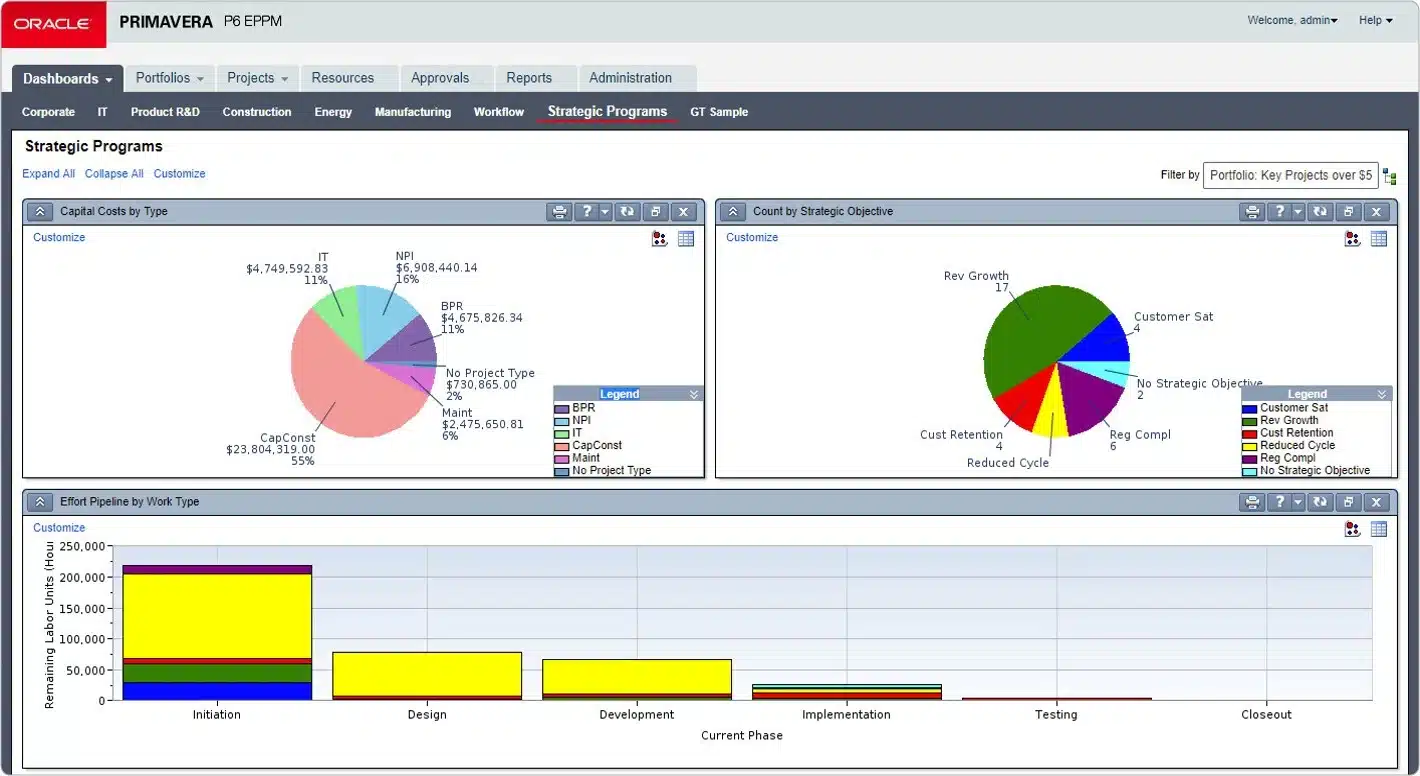Maximize the Count by Strategic Objective portlet
The image size is (1420, 776).
tap(1348, 212)
